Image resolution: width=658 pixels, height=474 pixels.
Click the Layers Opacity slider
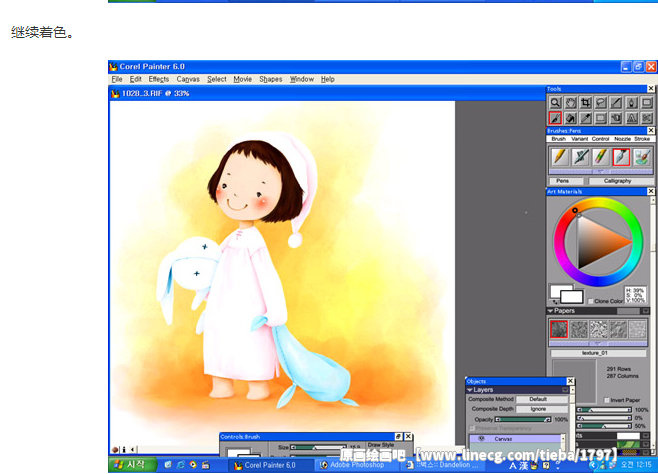pos(523,419)
